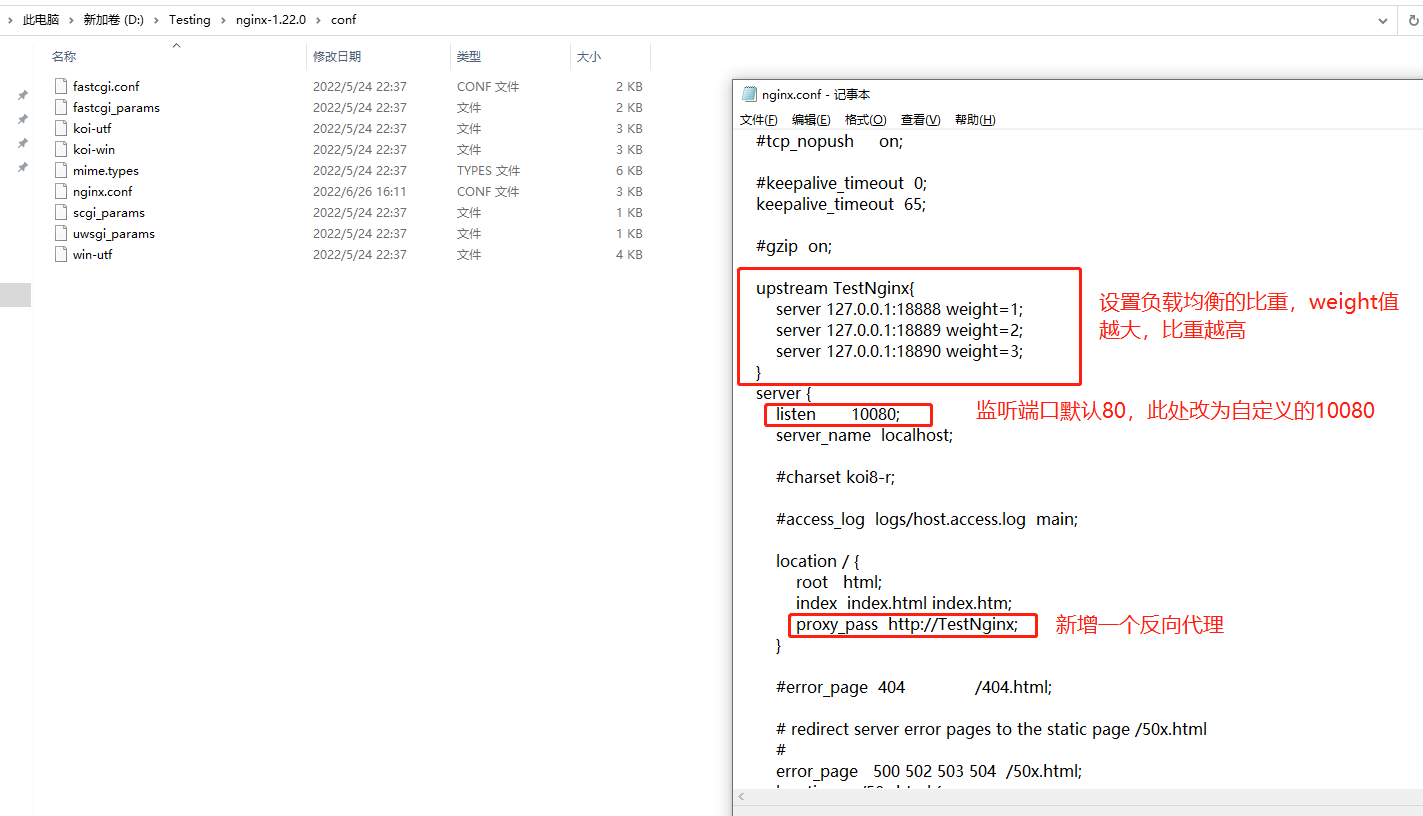
Task: Select the mime.types file name
Action: tap(106, 171)
